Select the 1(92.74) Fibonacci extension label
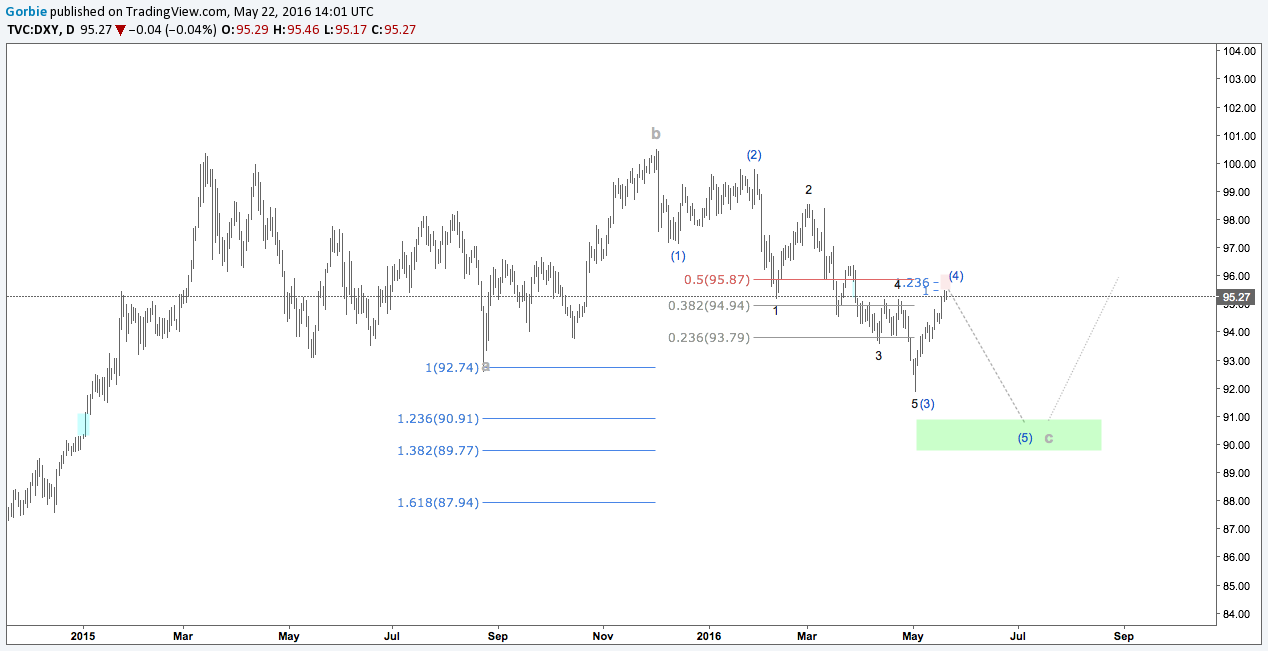Viewport: 1268px width, 651px height. [452, 368]
